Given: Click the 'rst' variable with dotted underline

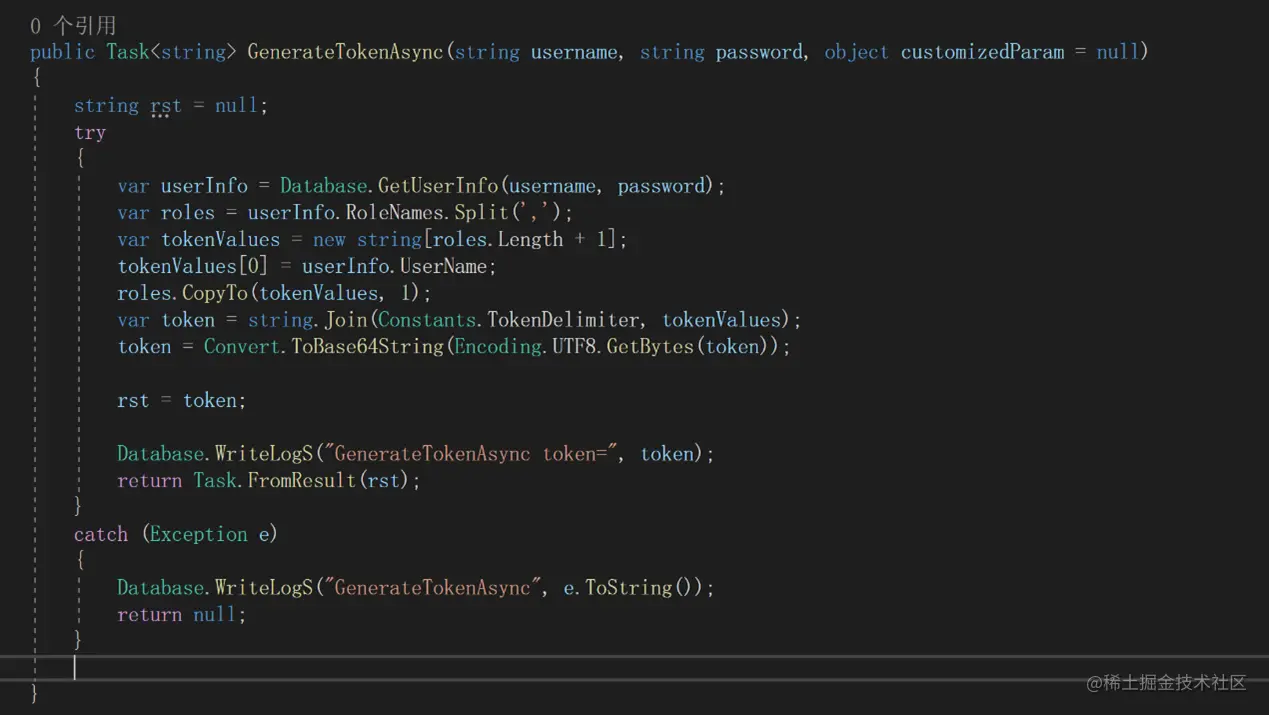Looking at the screenshot, I should [x=166, y=106].
